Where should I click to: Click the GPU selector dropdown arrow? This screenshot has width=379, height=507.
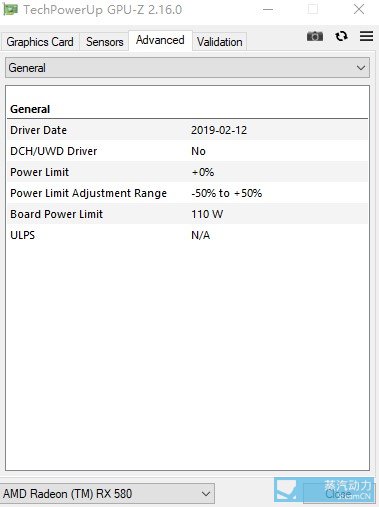click(x=206, y=494)
